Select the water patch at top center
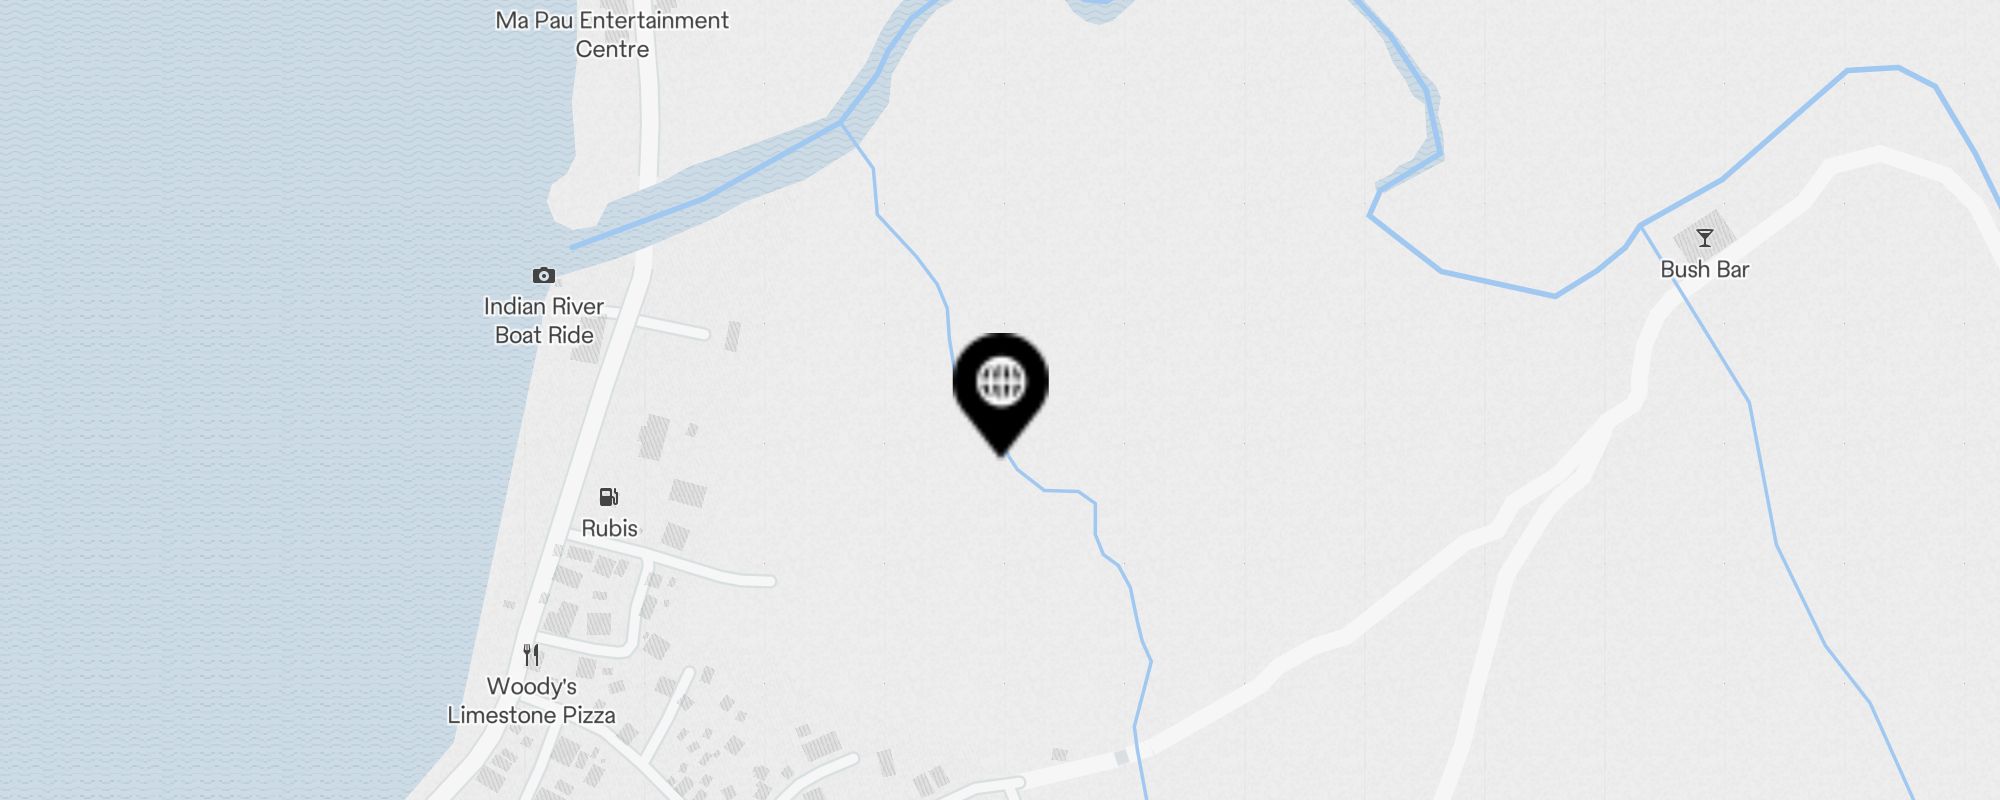Viewport: 2000px width, 800px height. tap(1098, 9)
